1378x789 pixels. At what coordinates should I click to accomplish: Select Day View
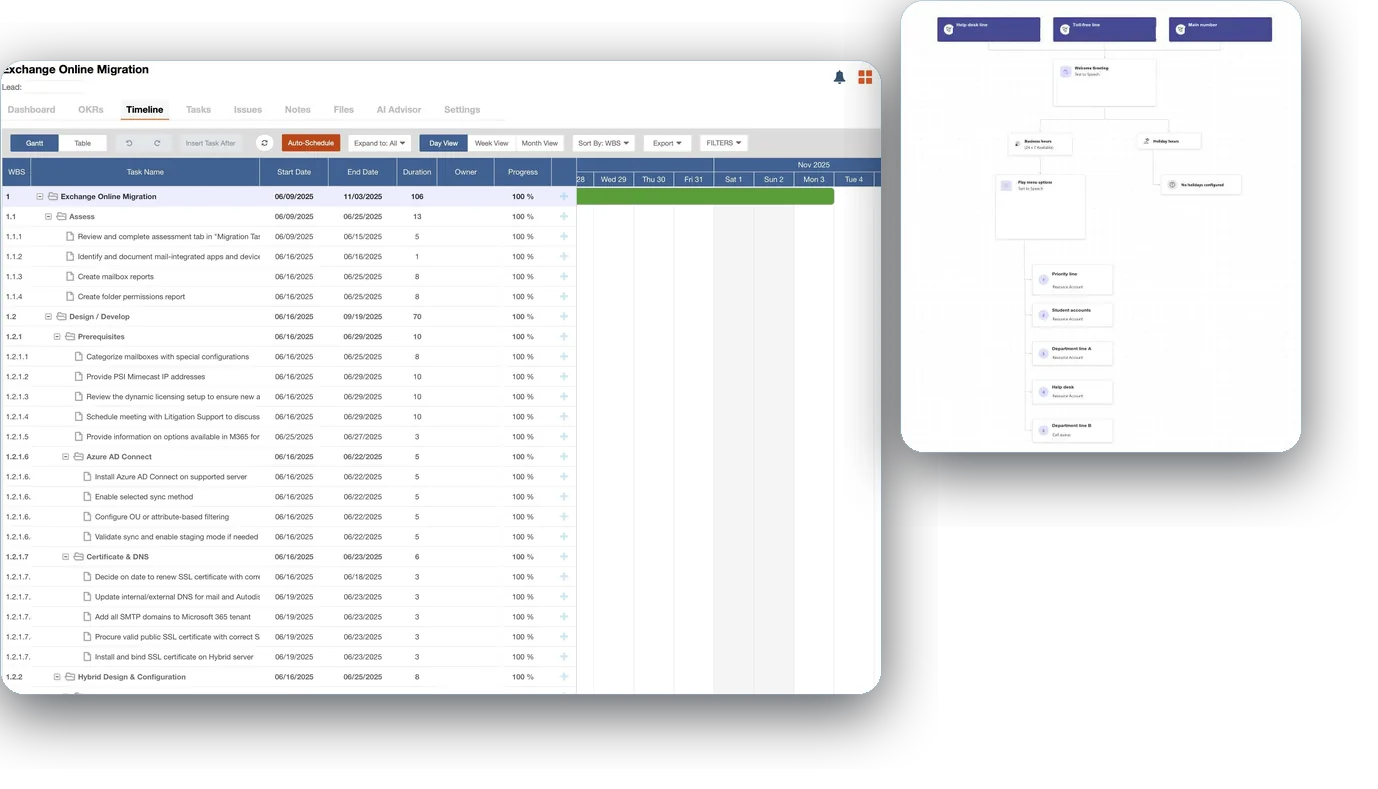443,143
